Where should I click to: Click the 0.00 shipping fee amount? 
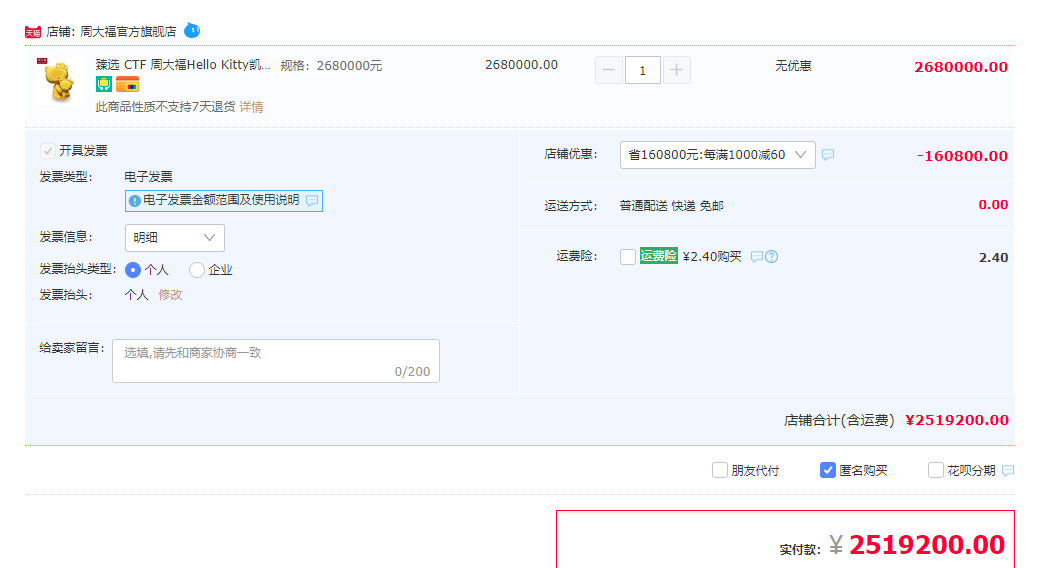click(x=994, y=205)
